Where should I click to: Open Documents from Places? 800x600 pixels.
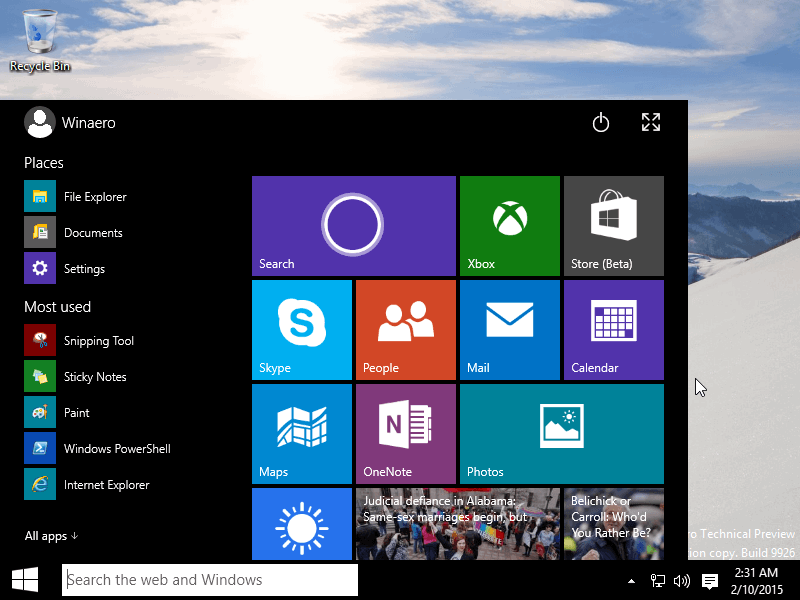73,233
